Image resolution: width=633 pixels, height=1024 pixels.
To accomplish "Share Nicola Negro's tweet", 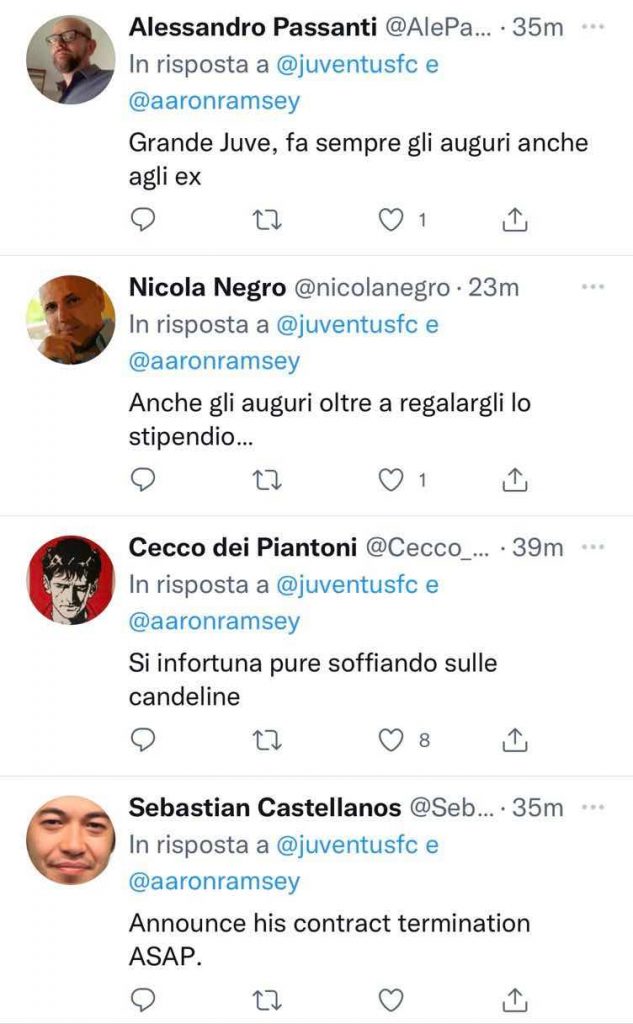I will (x=514, y=480).
